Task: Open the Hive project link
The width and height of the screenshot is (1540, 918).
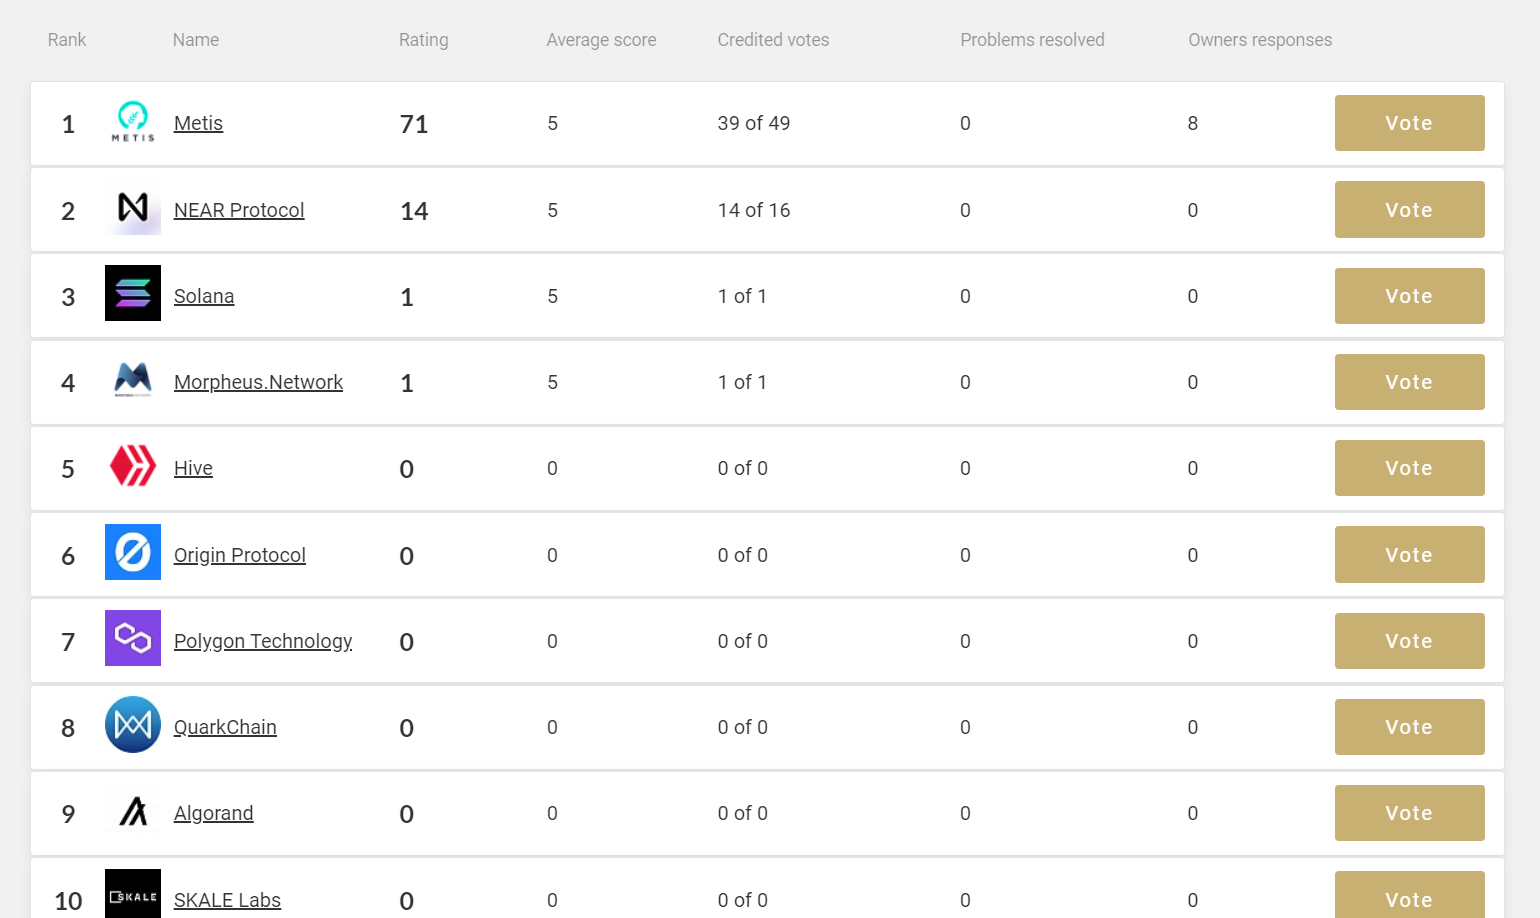Action: pyautogui.click(x=193, y=468)
